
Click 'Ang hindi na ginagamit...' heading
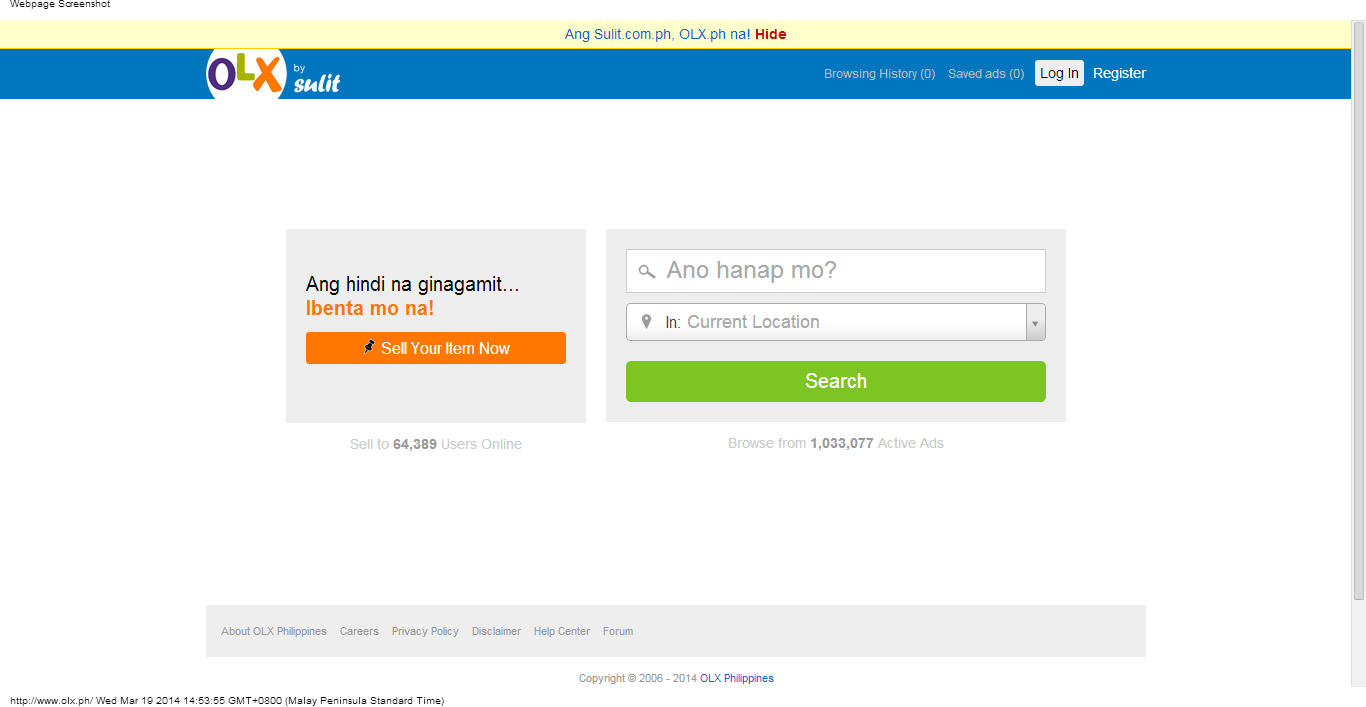click(413, 284)
